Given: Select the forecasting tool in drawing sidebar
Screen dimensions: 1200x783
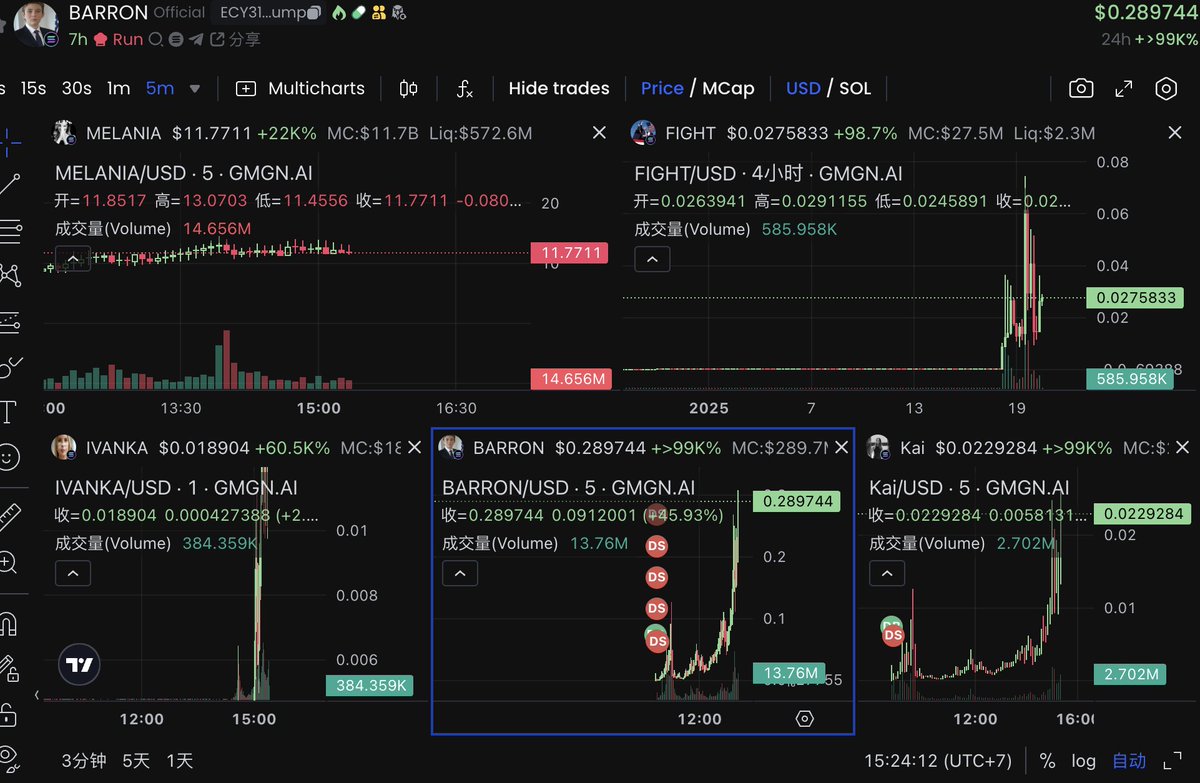Looking at the screenshot, I should click(8, 321).
